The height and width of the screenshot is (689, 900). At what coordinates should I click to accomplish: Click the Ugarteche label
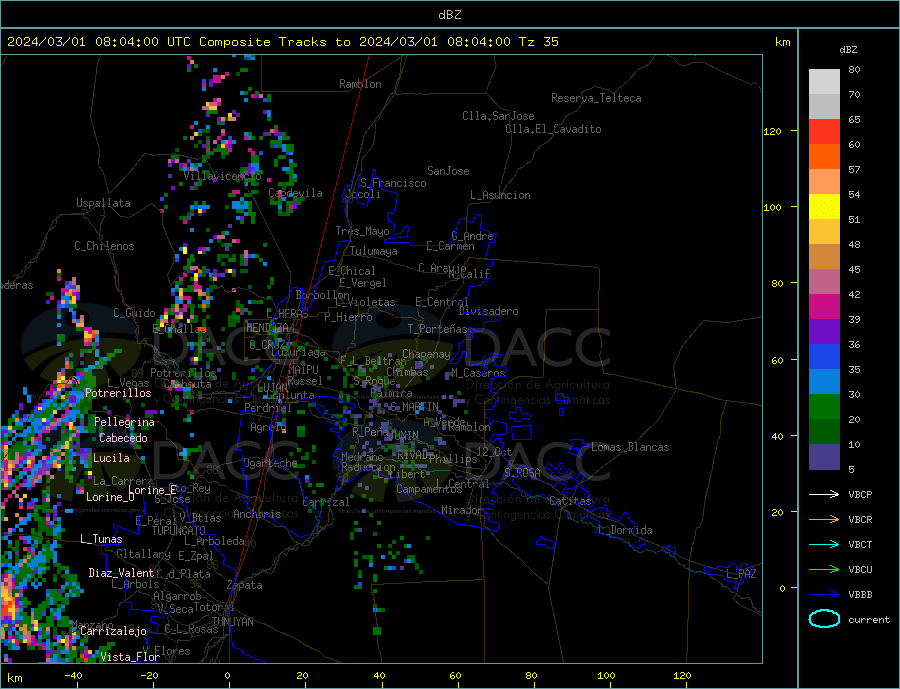[x=270, y=463]
